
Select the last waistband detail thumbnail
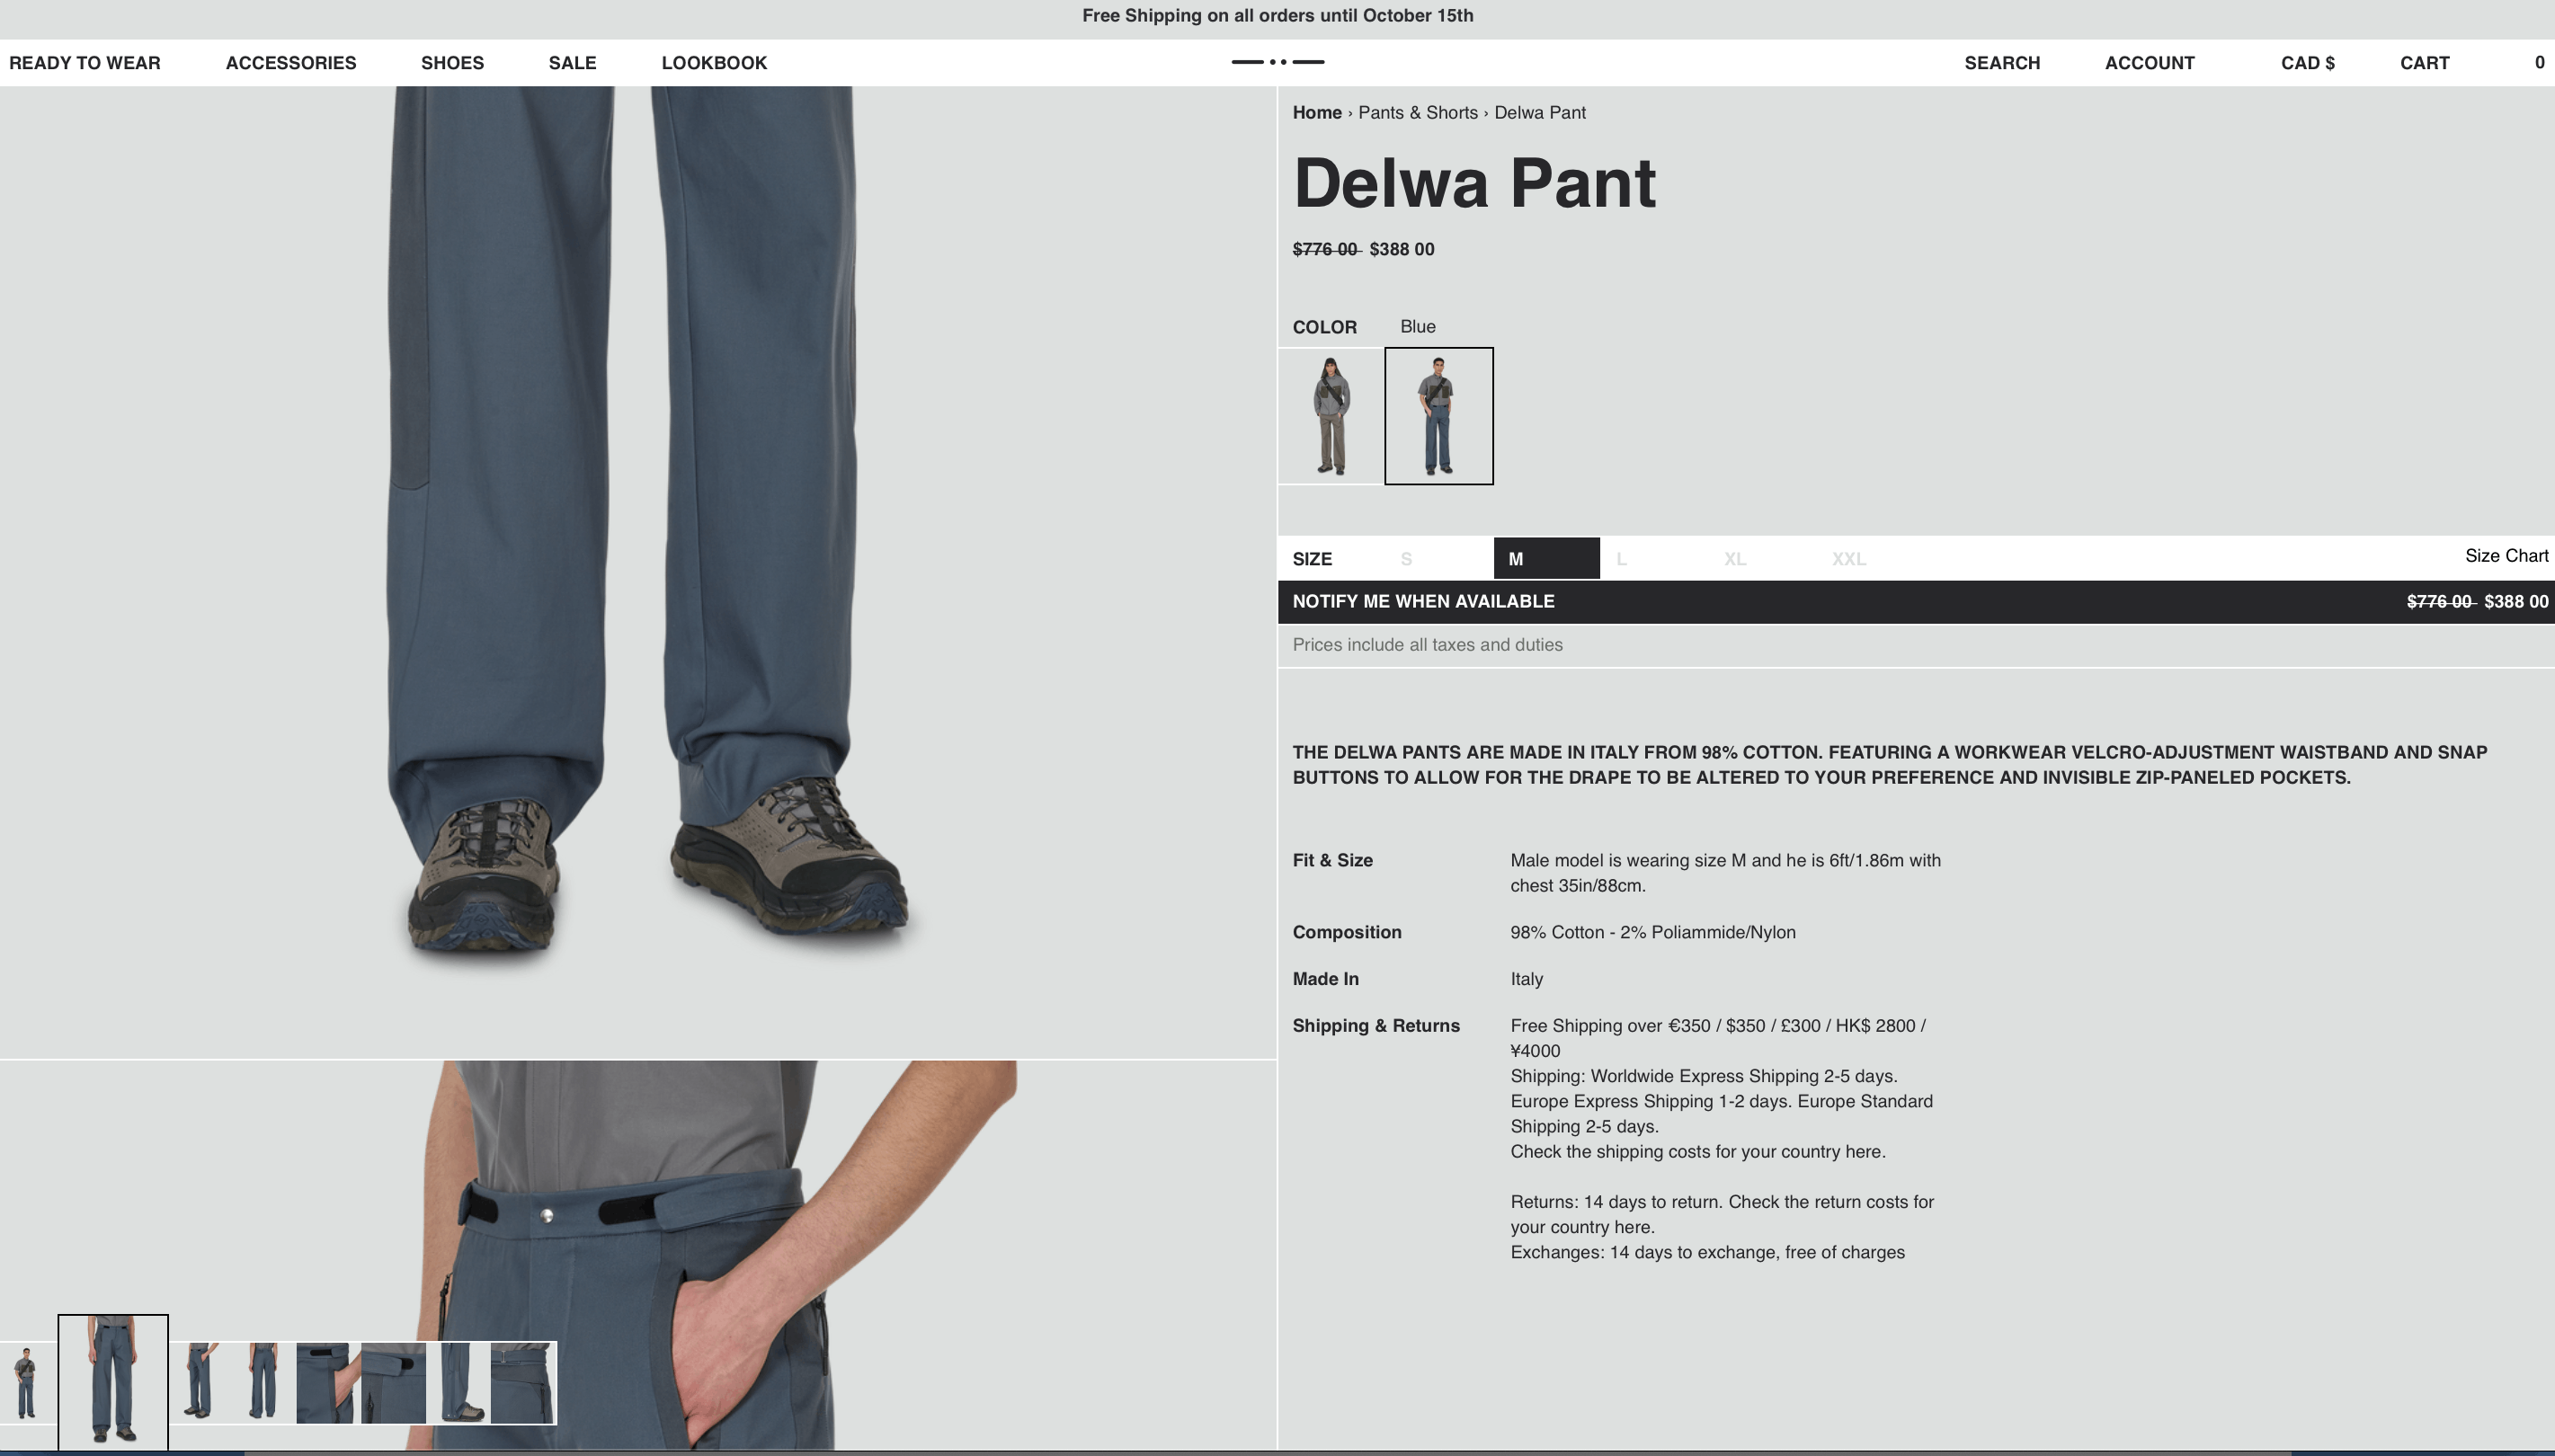coord(523,1383)
